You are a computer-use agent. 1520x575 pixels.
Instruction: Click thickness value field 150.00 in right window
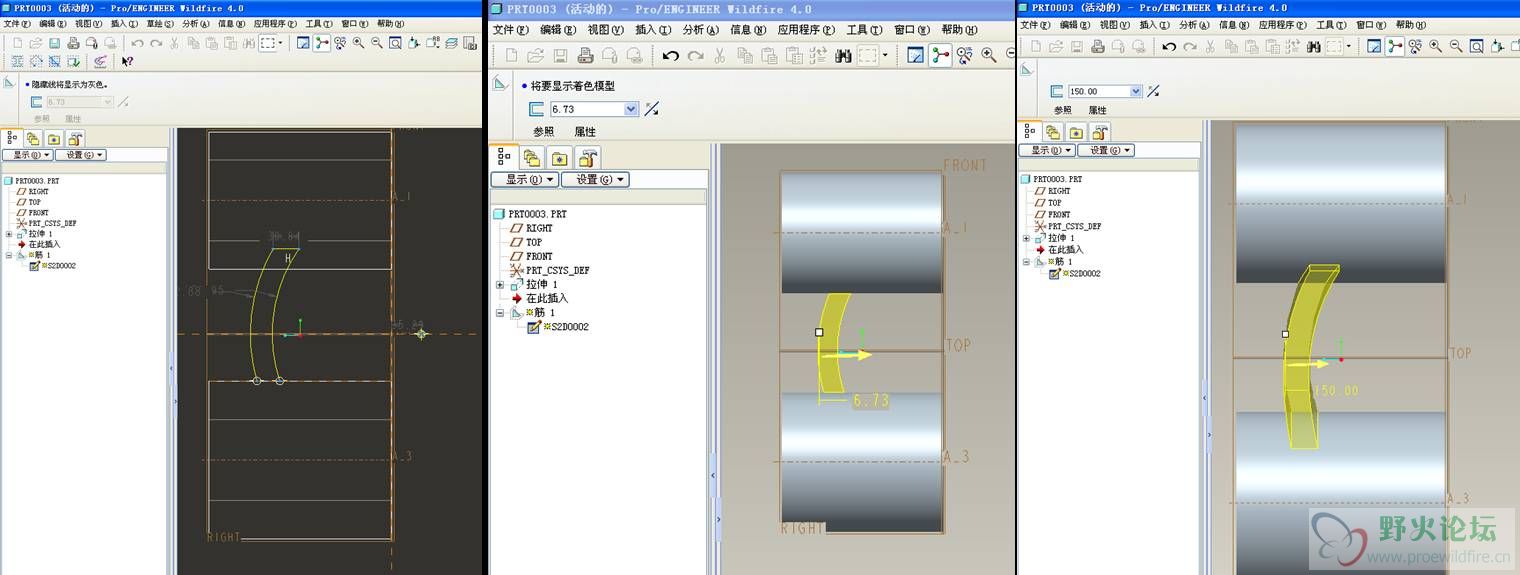click(x=1099, y=91)
